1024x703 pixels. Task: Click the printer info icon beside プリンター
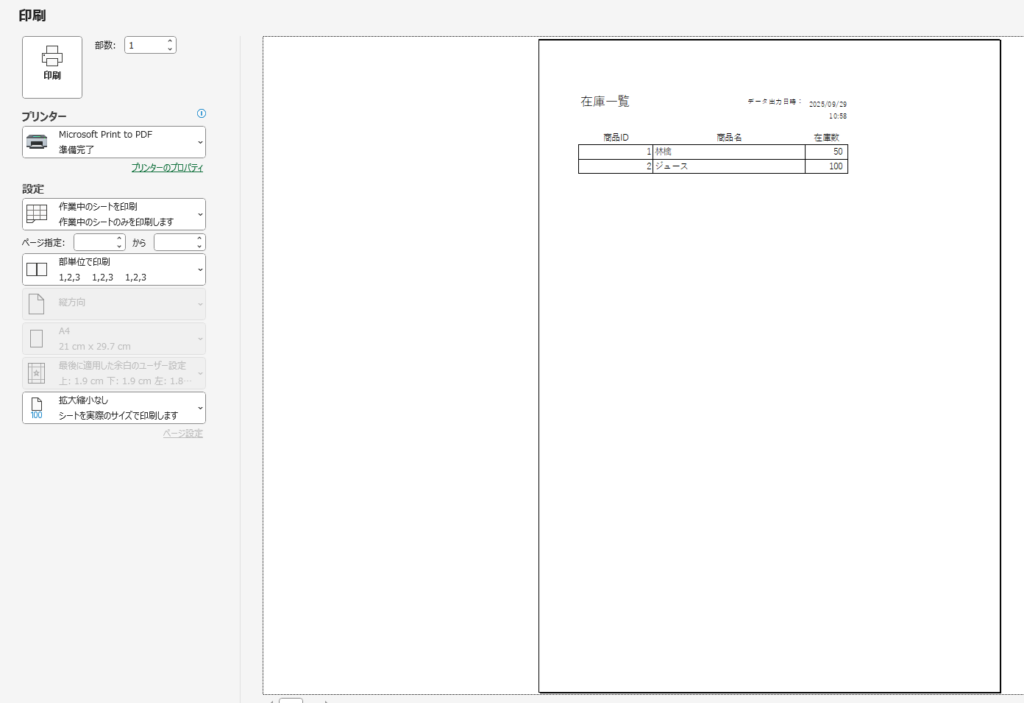[201, 114]
